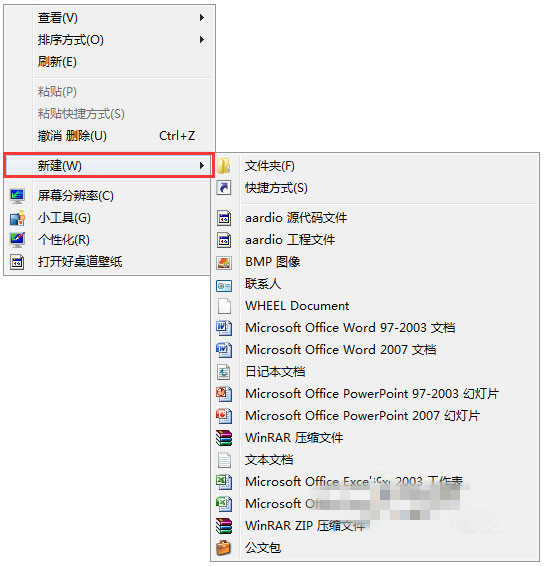544x566 pixels.
Task: Click the Word 97-2003 文档 icon
Action: 224,328
